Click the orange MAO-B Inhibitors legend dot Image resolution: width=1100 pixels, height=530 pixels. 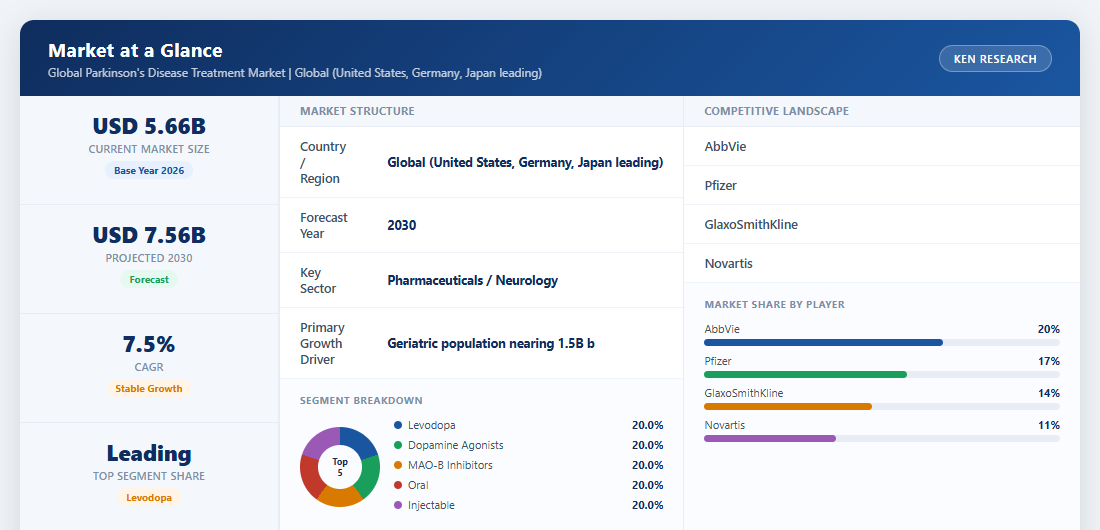click(398, 465)
